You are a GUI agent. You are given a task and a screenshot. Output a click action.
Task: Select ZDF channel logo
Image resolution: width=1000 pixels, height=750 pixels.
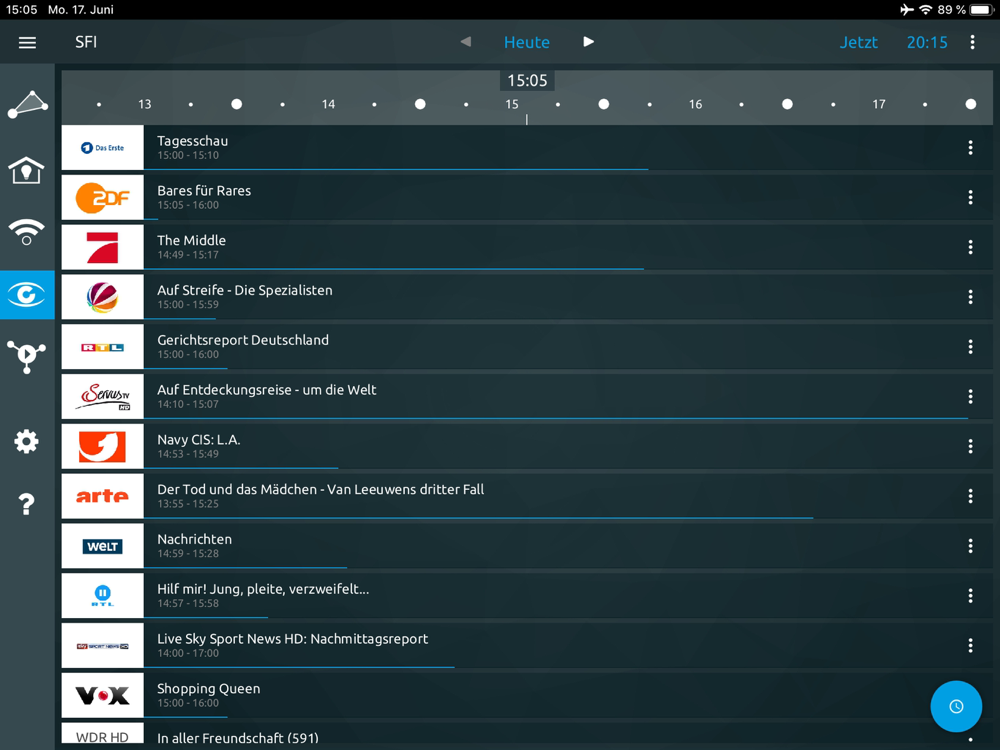coord(103,197)
